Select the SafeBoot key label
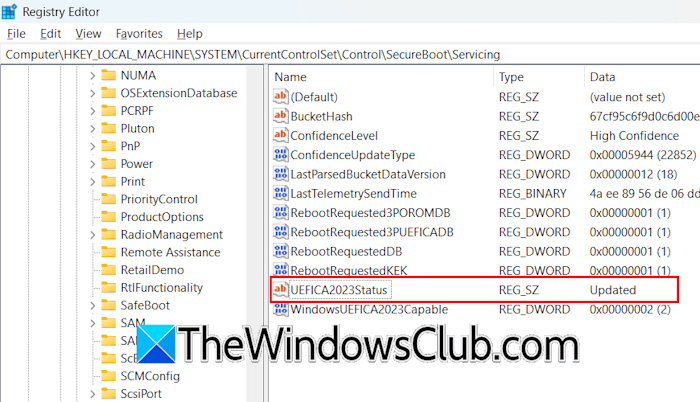700x402 pixels. (145, 306)
